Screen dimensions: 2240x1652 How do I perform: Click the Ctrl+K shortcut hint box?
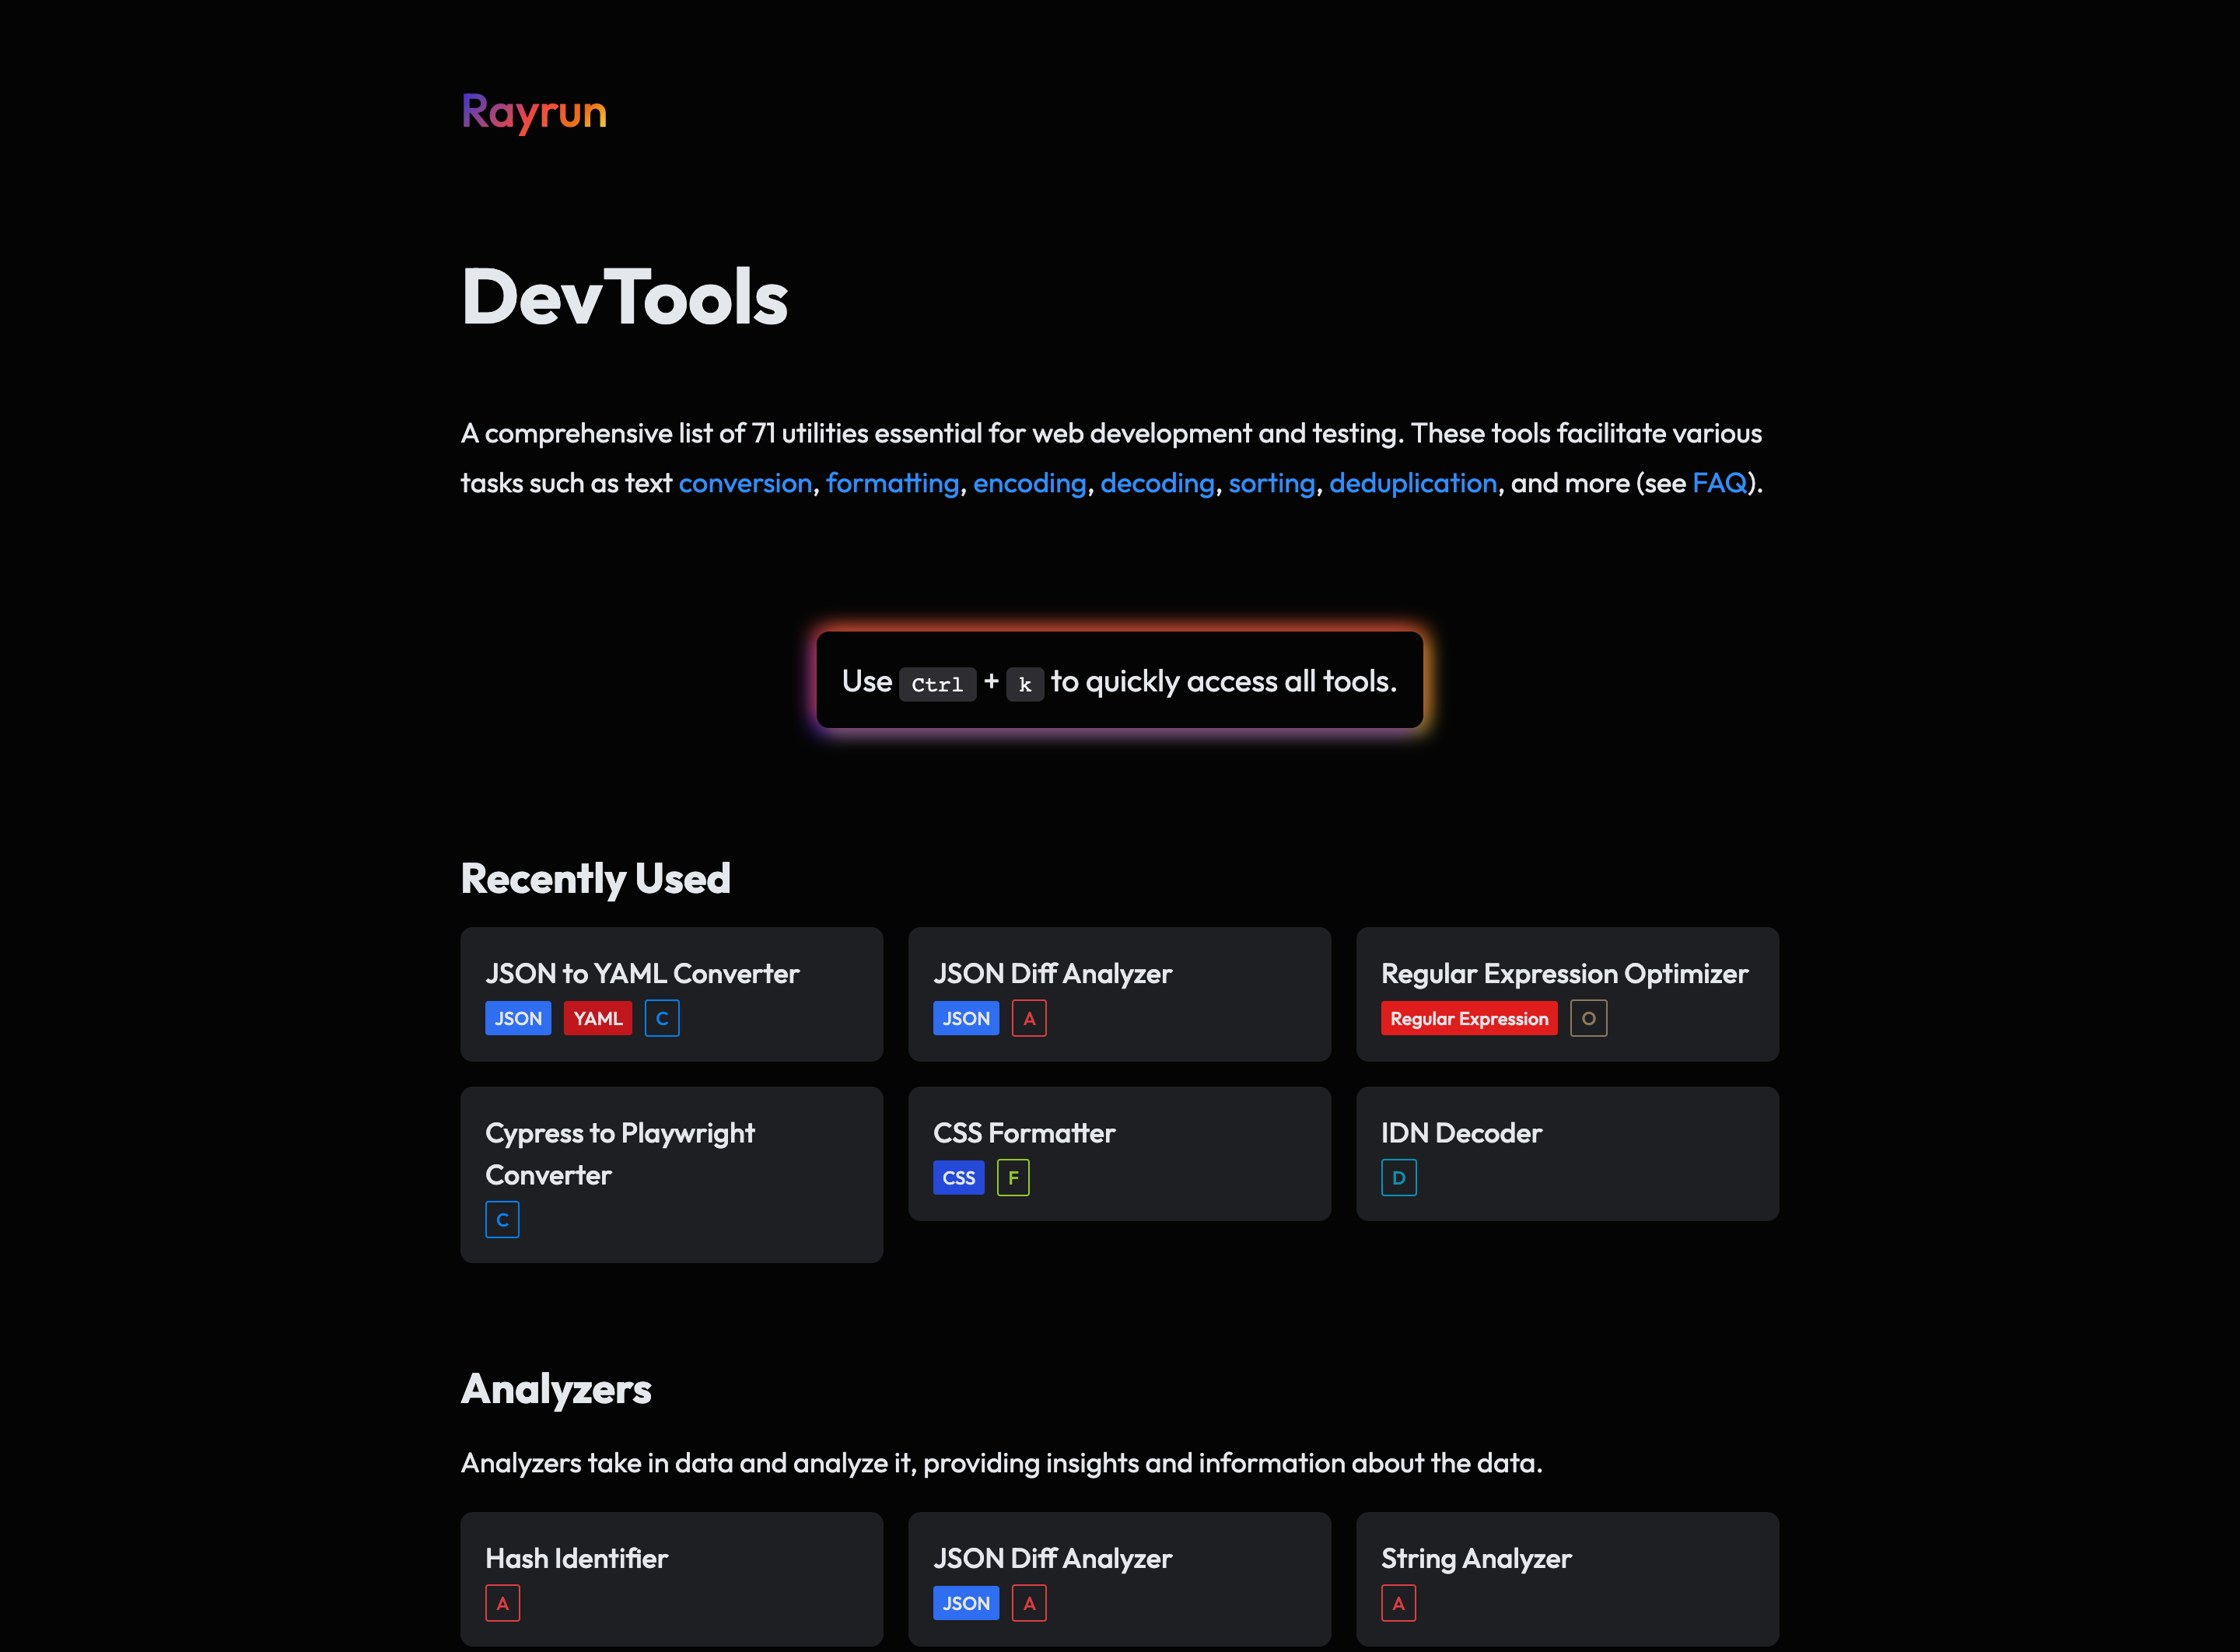click(x=1119, y=681)
